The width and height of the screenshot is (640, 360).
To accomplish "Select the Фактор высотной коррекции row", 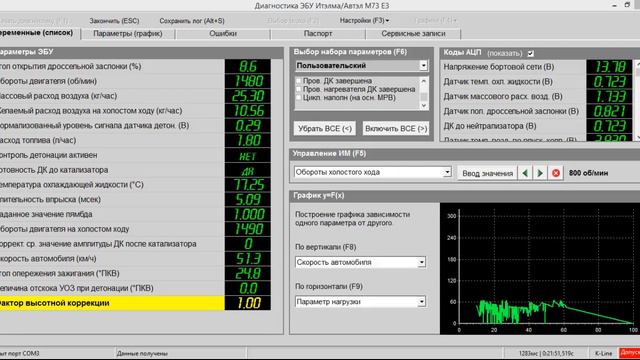I will [x=135, y=303].
